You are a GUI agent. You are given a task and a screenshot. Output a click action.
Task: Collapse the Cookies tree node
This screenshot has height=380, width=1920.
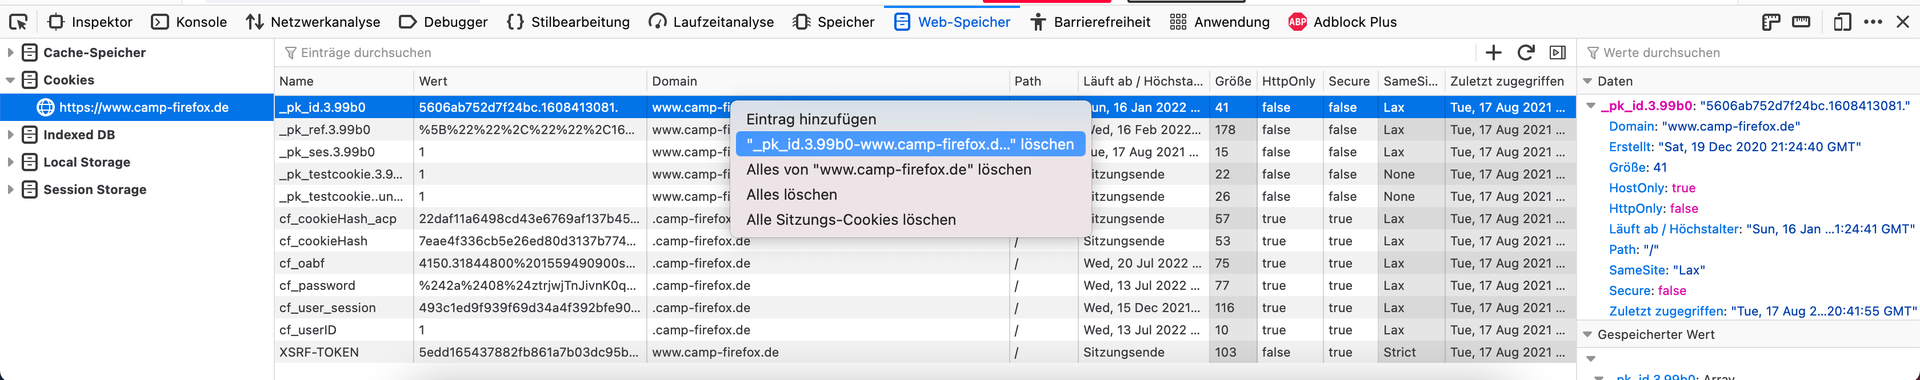coord(10,80)
